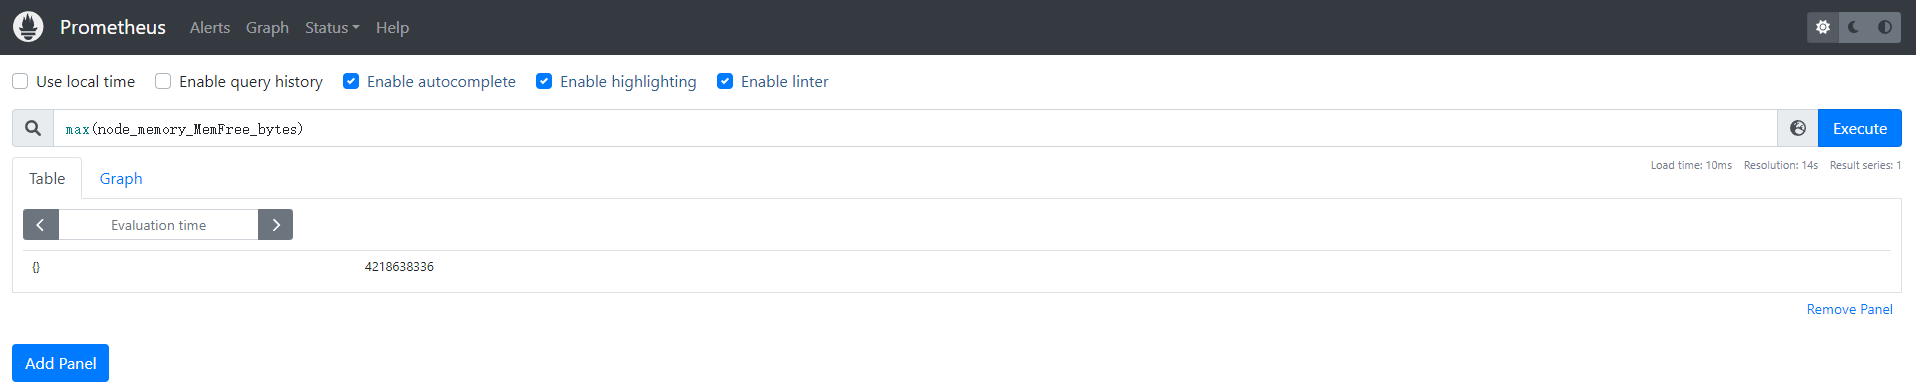
Task: Enable query history checkbox
Action: tap(163, 81)
